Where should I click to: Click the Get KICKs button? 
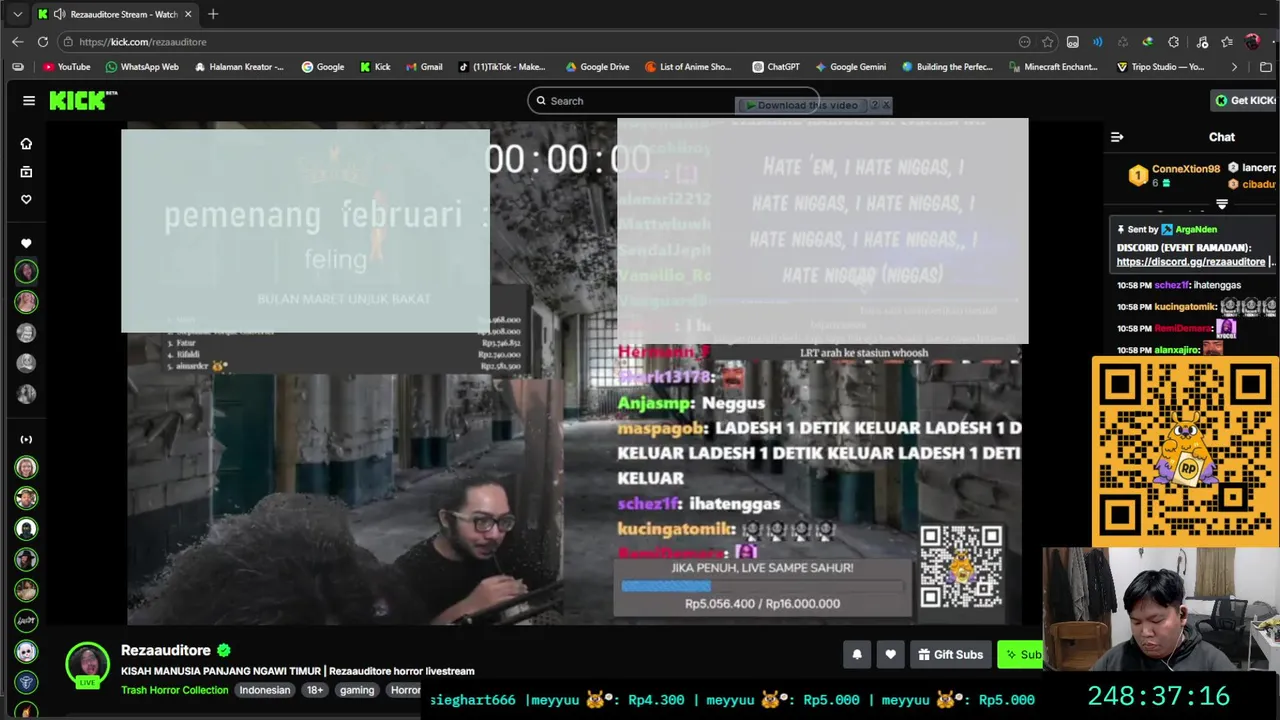(x=1245, y=100)
